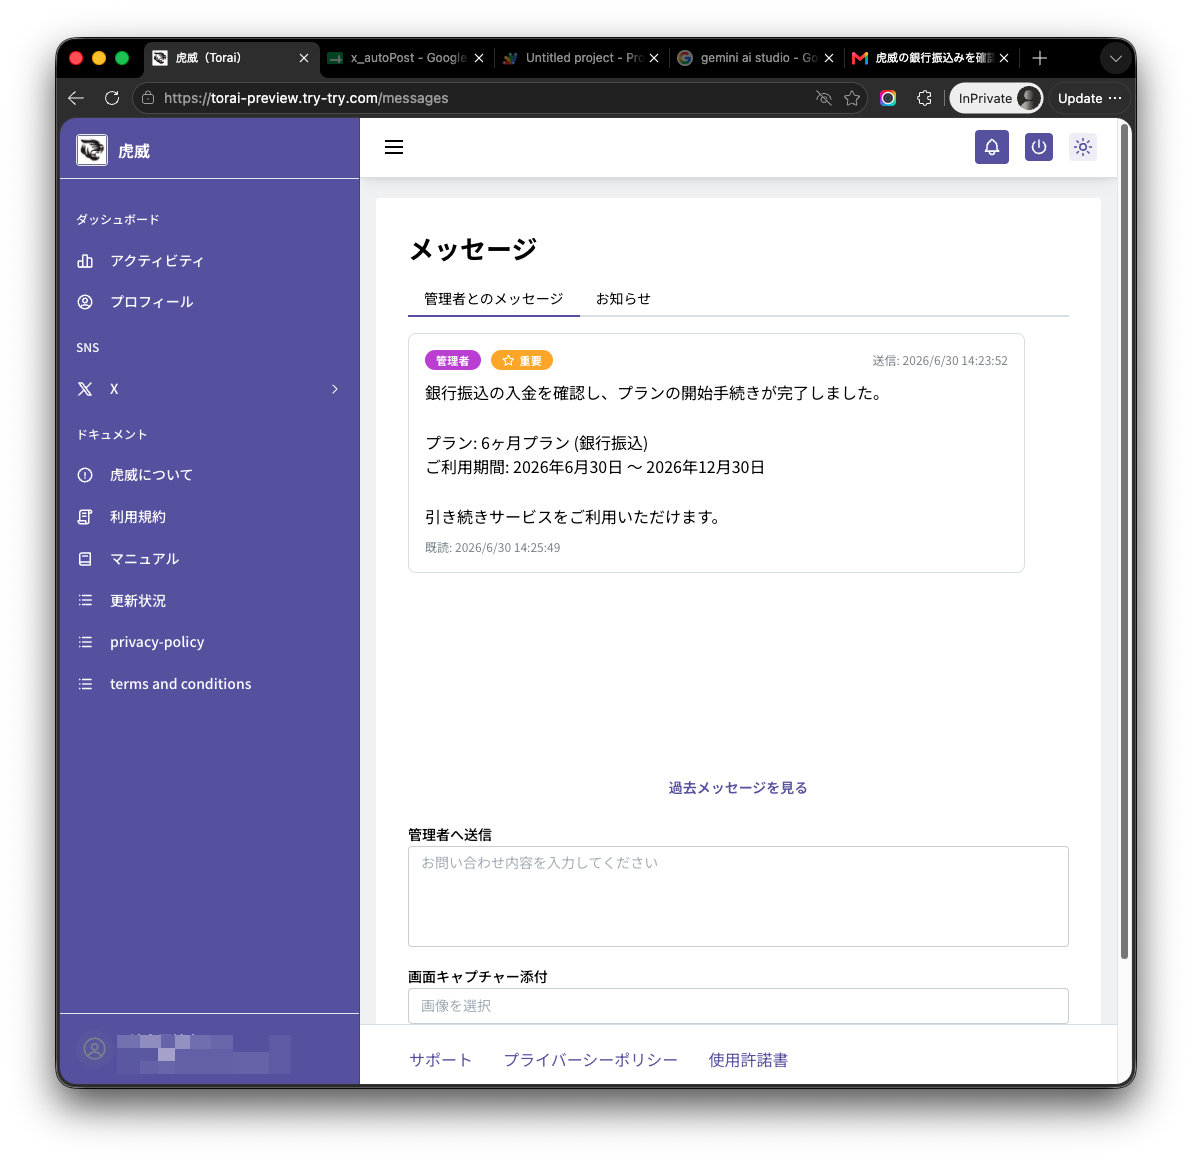The image size is (1192, 1162).
Task: Open プライバシーポリシー footer link
Action: pyautogui.click(x=590, y=1060)
